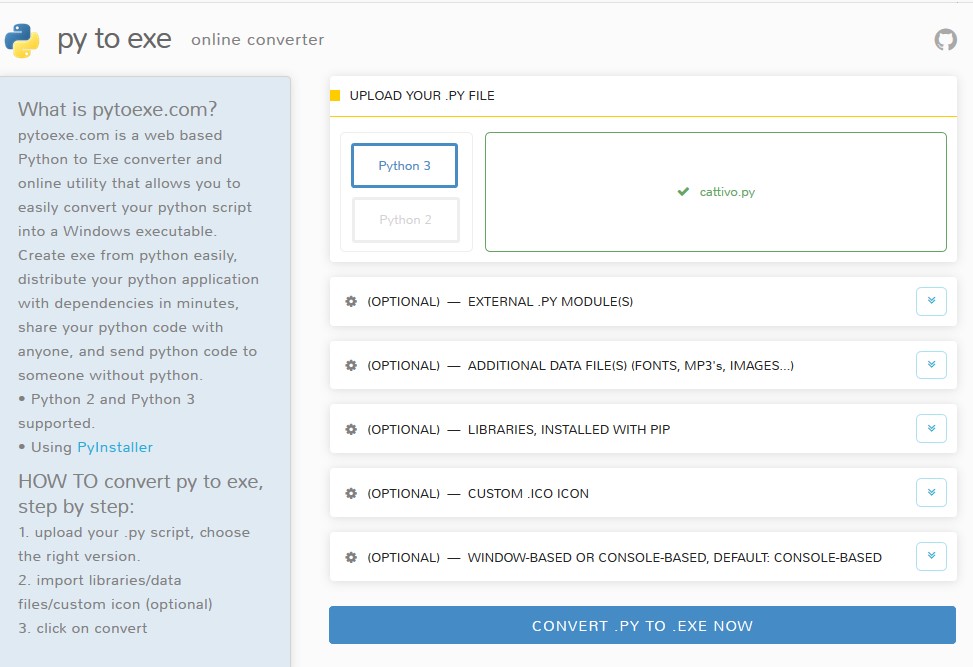Click the gear icon beside External .PY Module(s)
This screenshot has width=973, height=667.
(x=351, y=302)
